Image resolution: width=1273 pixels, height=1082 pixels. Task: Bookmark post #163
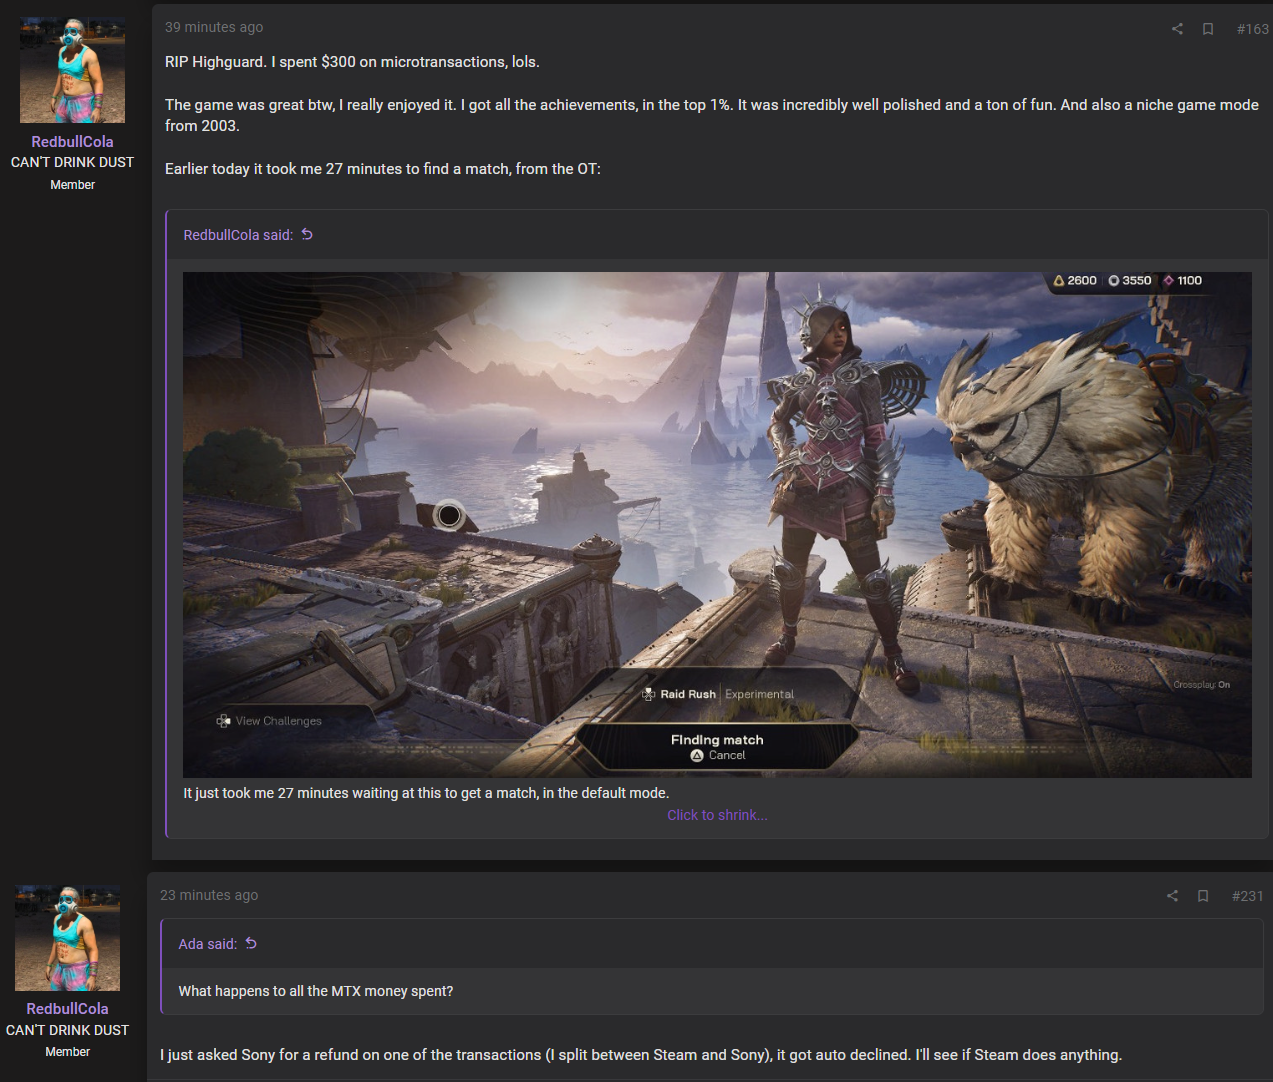coord(1208,29)
